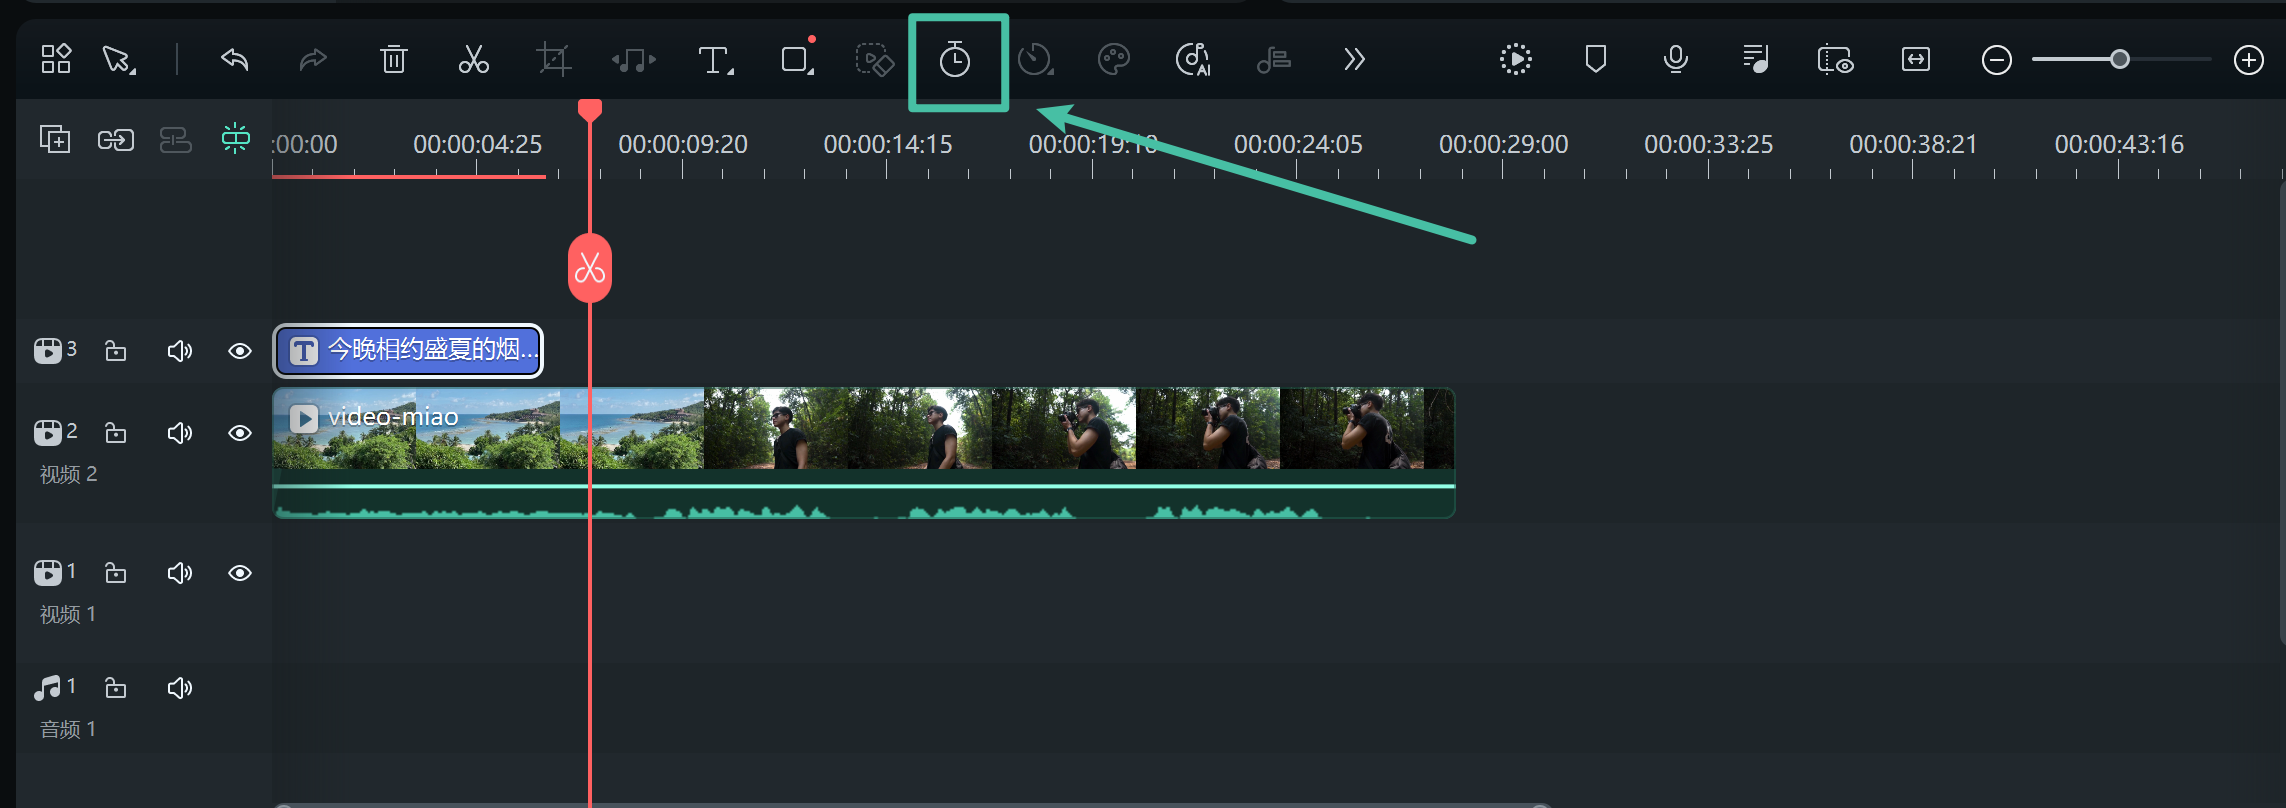Image resolution: width=2286 pixels, height=808 pixels.
Task: Add a new track
Action: [55, 139]
